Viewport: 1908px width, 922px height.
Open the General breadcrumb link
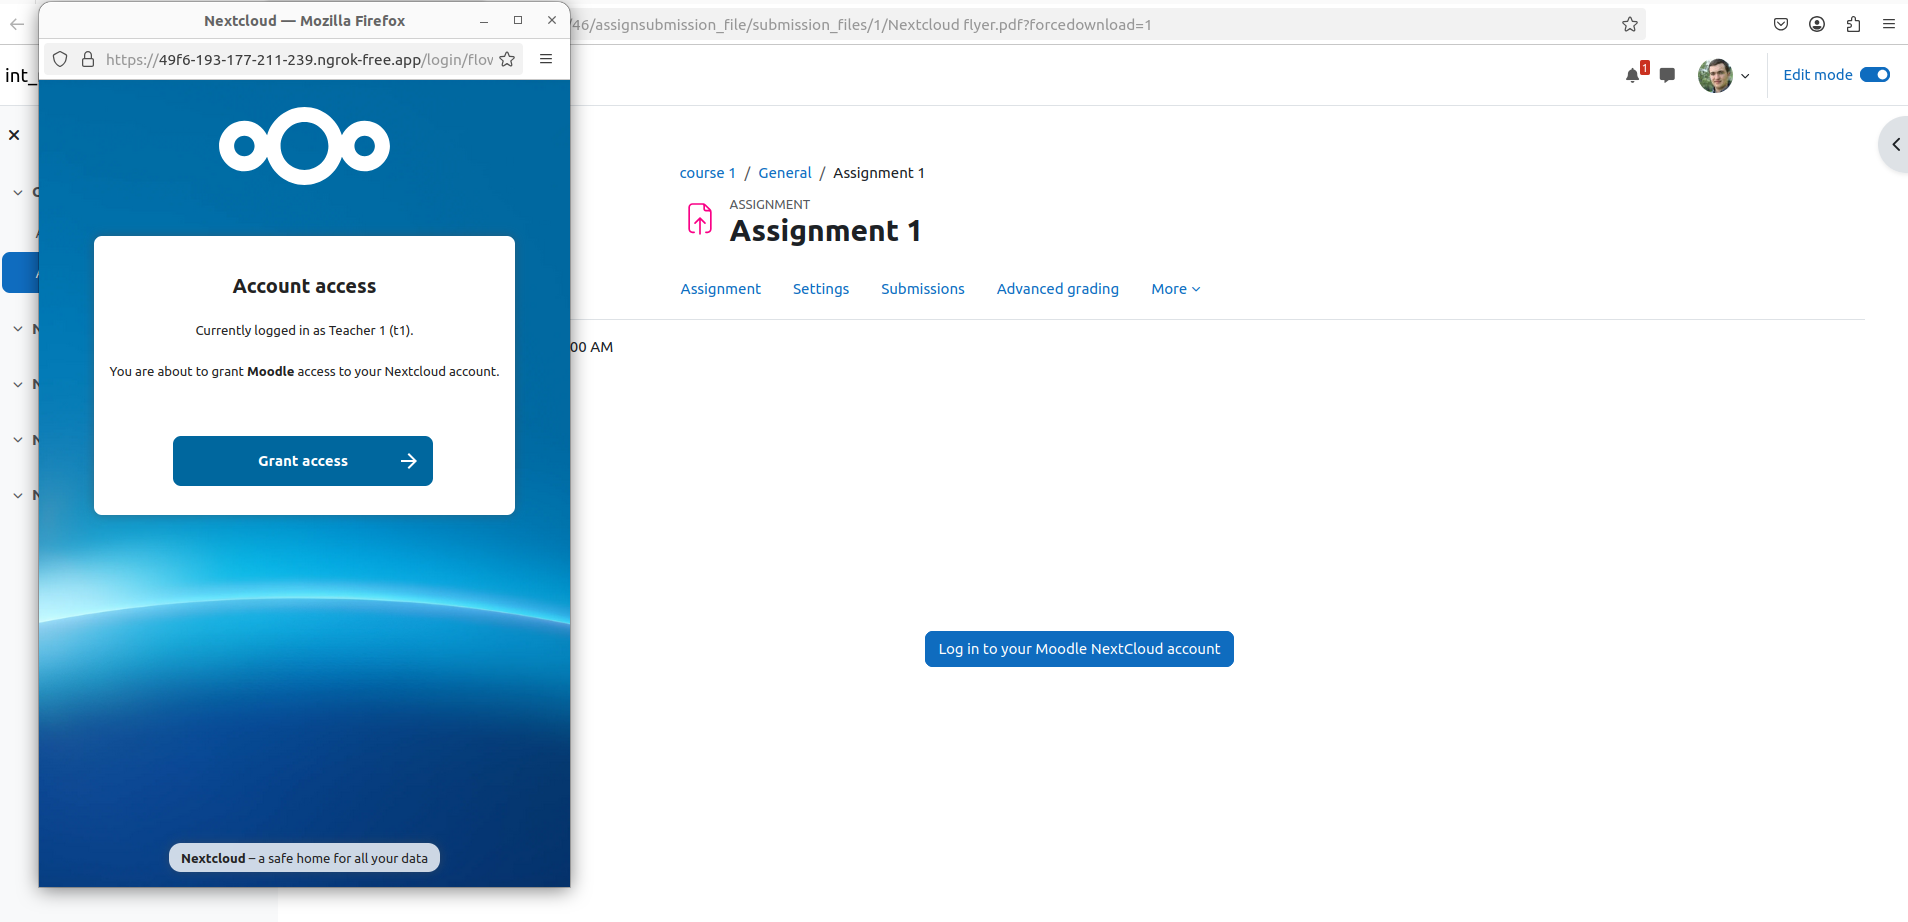(x=785, y=173)
